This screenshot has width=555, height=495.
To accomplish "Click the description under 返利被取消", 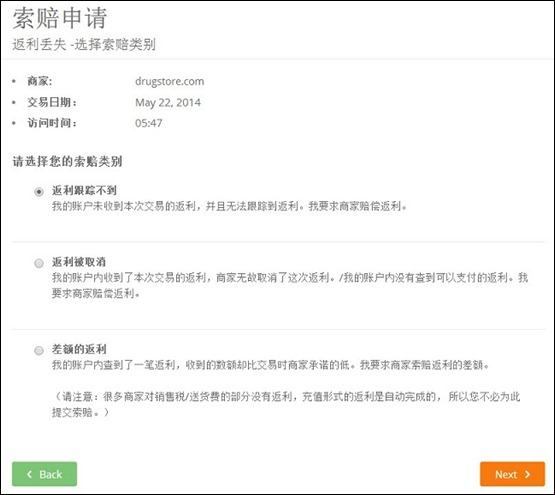I will [290, 285].
